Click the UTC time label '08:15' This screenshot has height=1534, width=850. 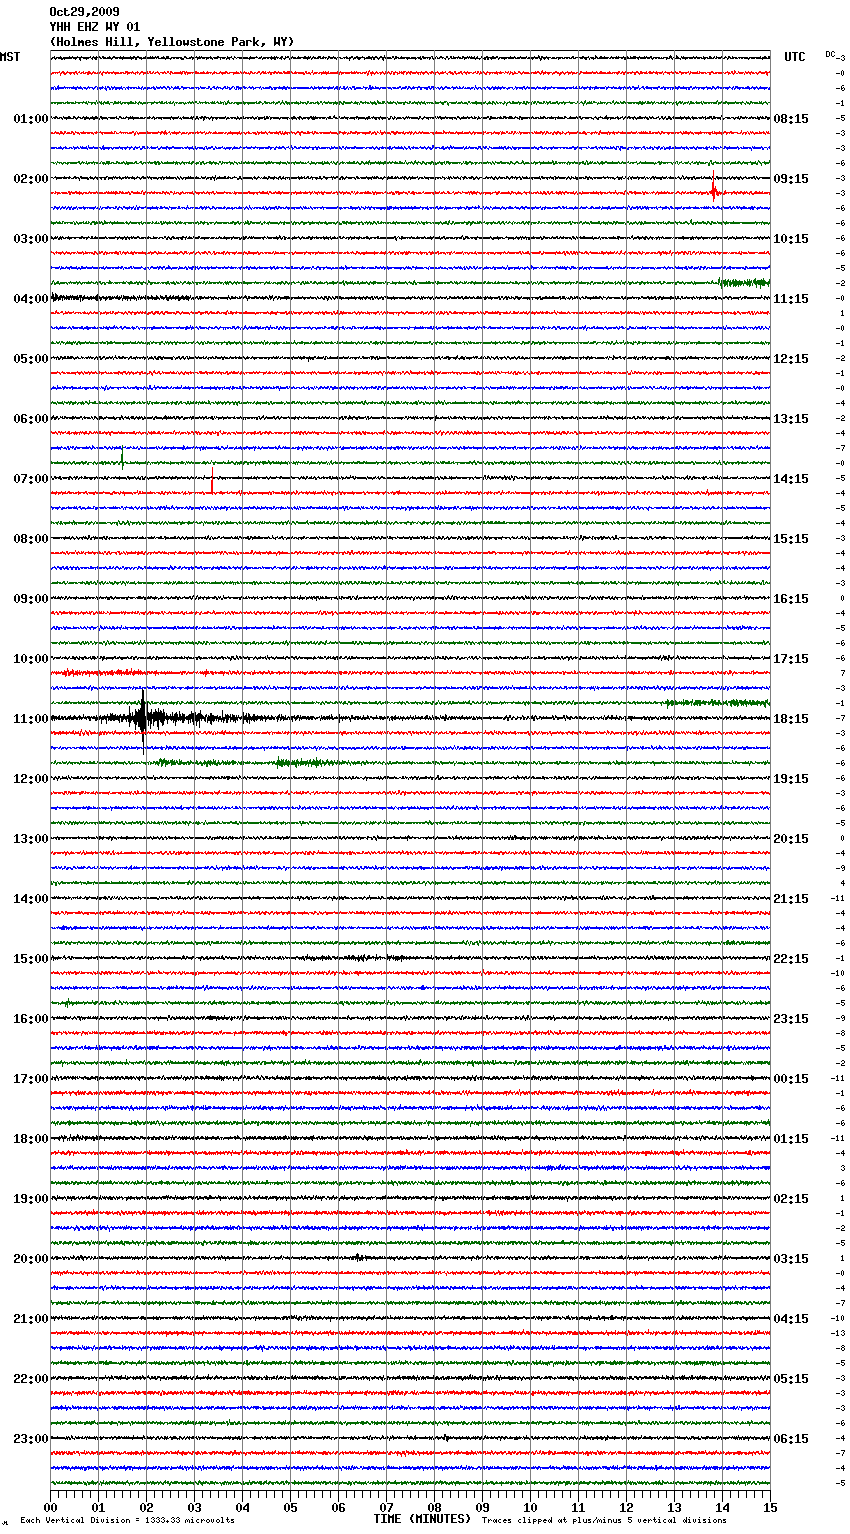[x=791, y=119]
